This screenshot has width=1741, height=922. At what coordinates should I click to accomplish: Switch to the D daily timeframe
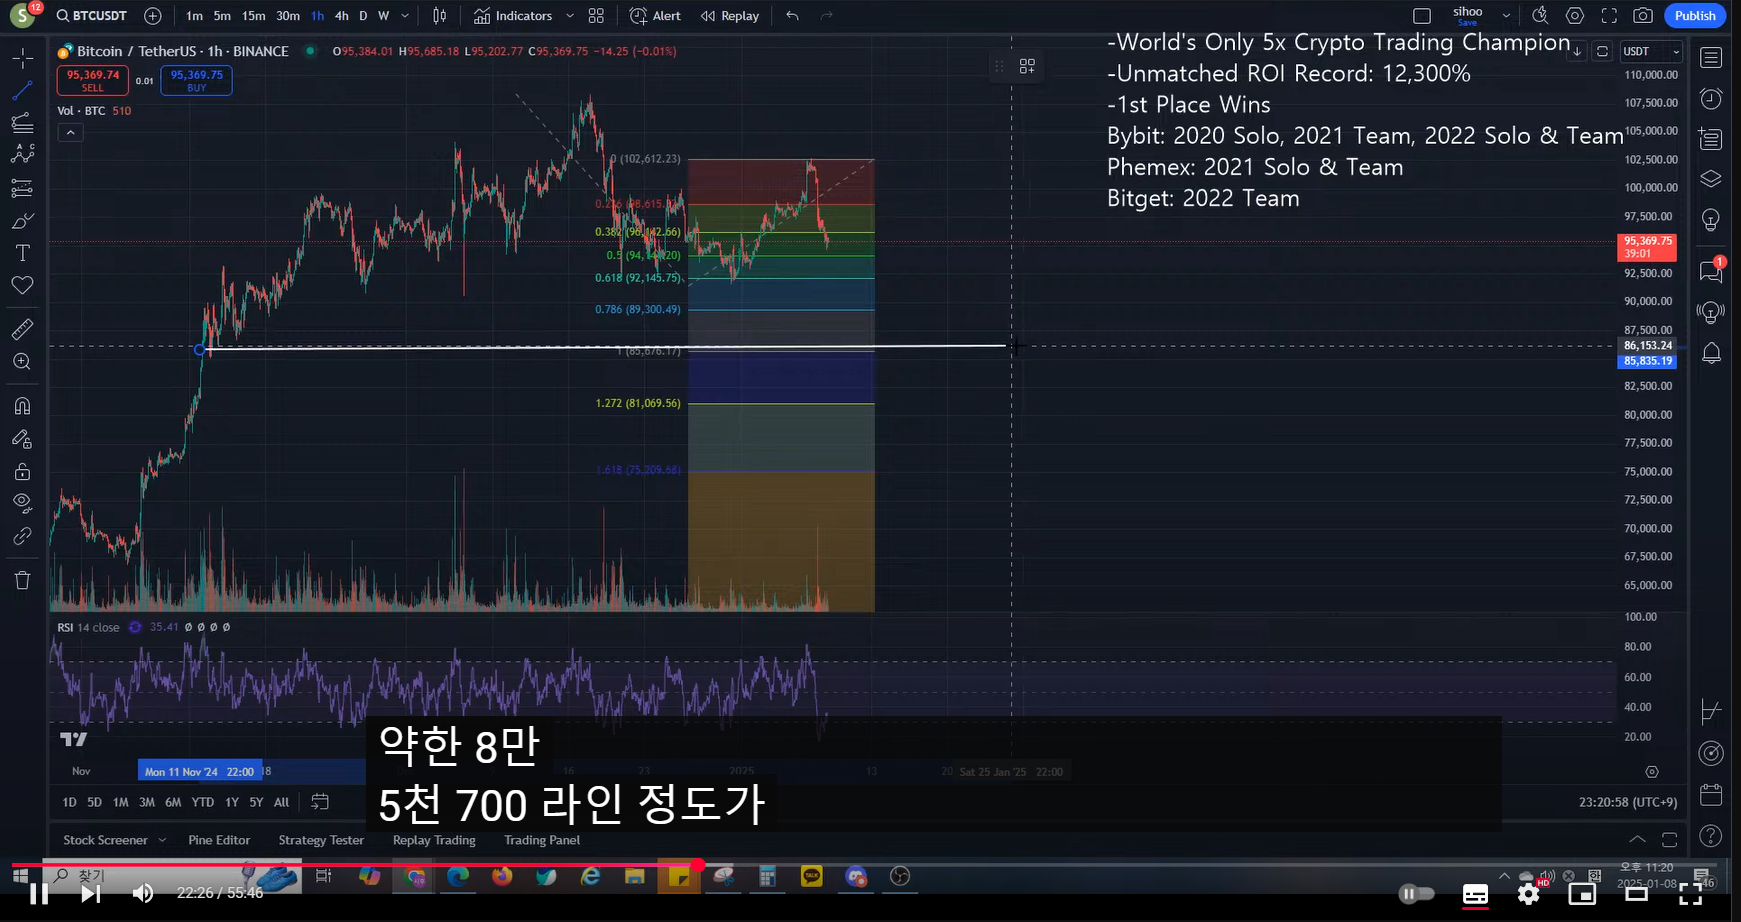tap(363, 16)
